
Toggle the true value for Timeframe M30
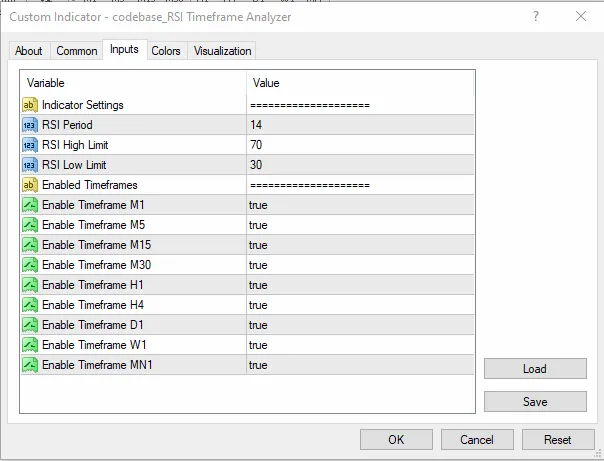click(258, 265)
